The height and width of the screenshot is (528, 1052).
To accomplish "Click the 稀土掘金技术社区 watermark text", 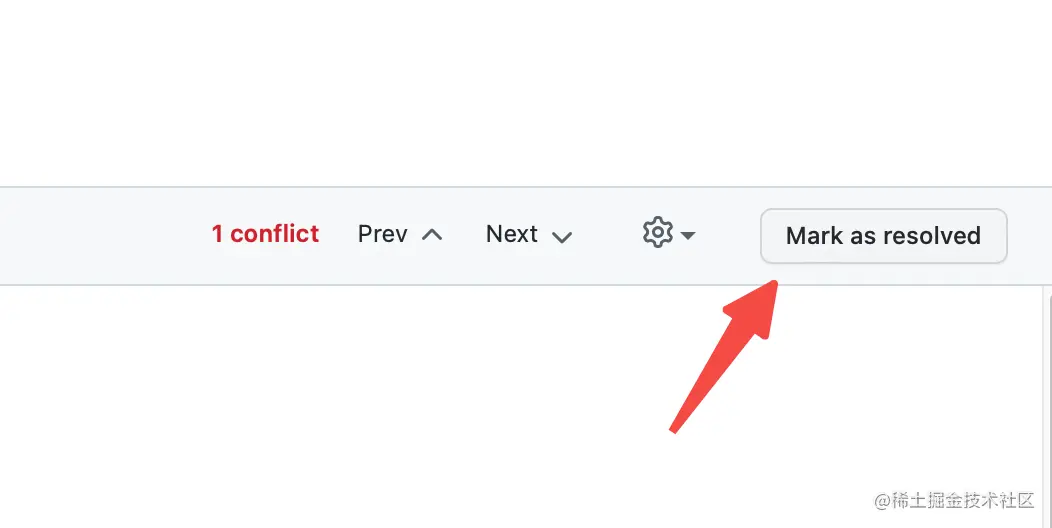I will pos(962,500).
